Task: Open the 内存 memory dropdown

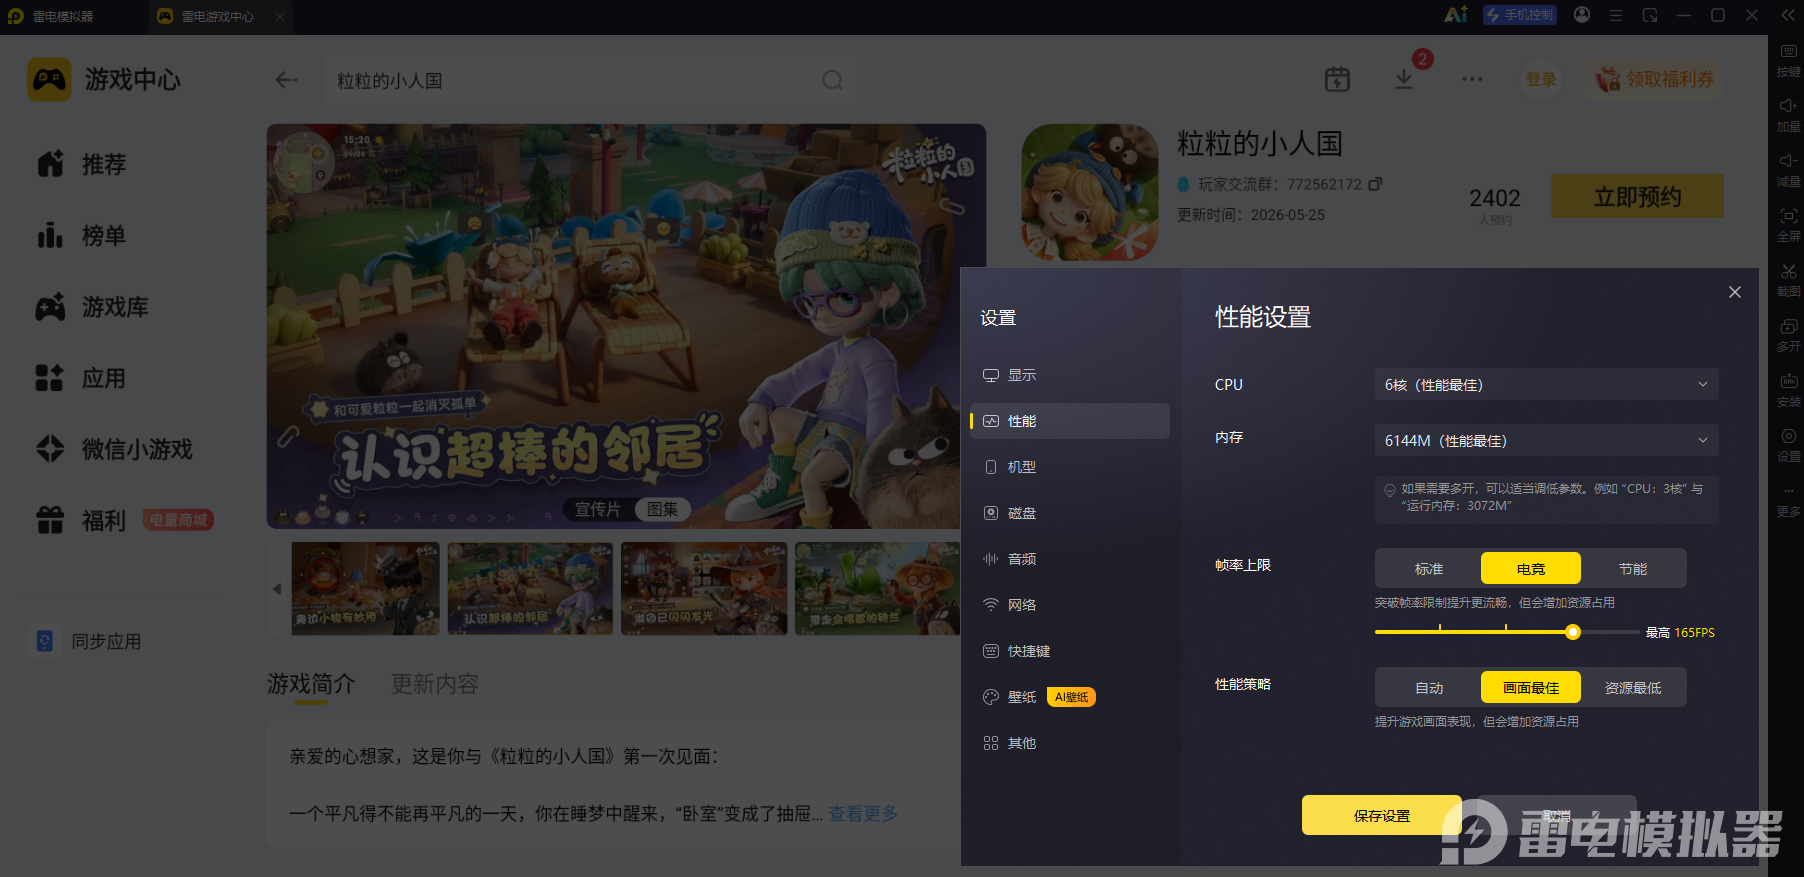Action: click(x=1546, y=440)
